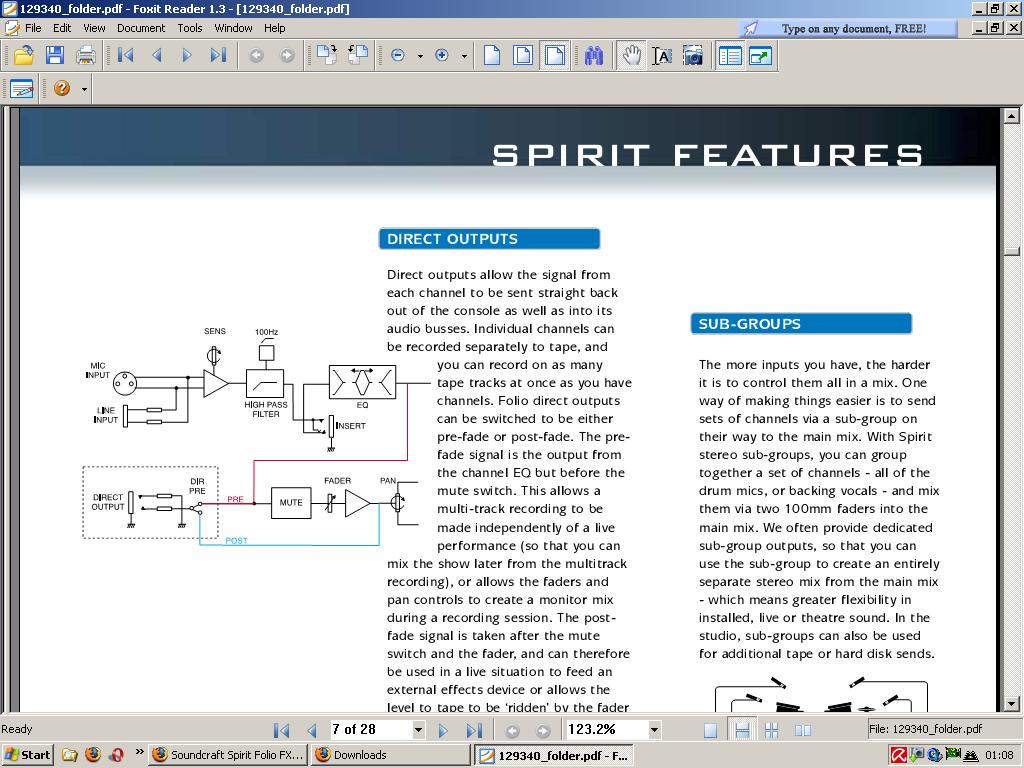The width and height of the screenshot is (1024, 768).
Task: Click the 'Type on any document, FREE!' banner
Action: (x=848, y=28)
